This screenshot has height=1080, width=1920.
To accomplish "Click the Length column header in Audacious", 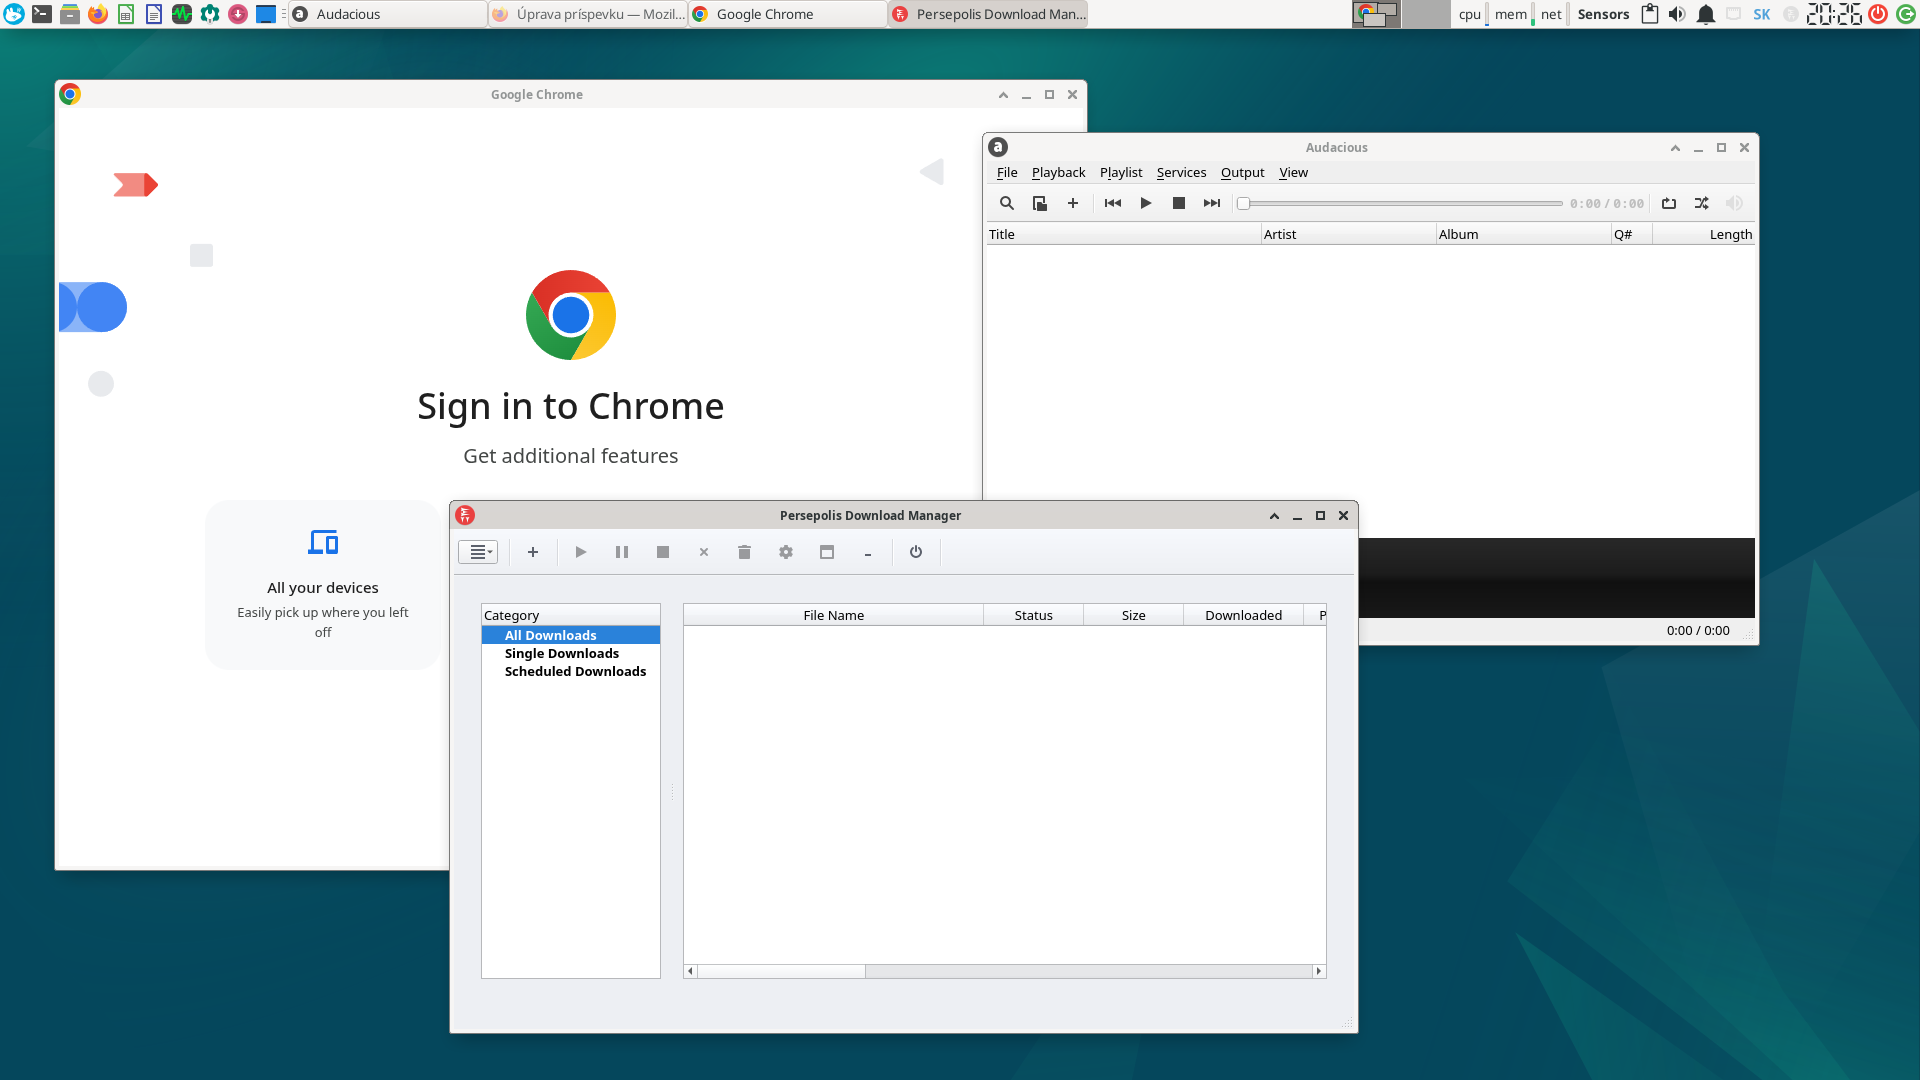I will click(x=1704, y=234).
